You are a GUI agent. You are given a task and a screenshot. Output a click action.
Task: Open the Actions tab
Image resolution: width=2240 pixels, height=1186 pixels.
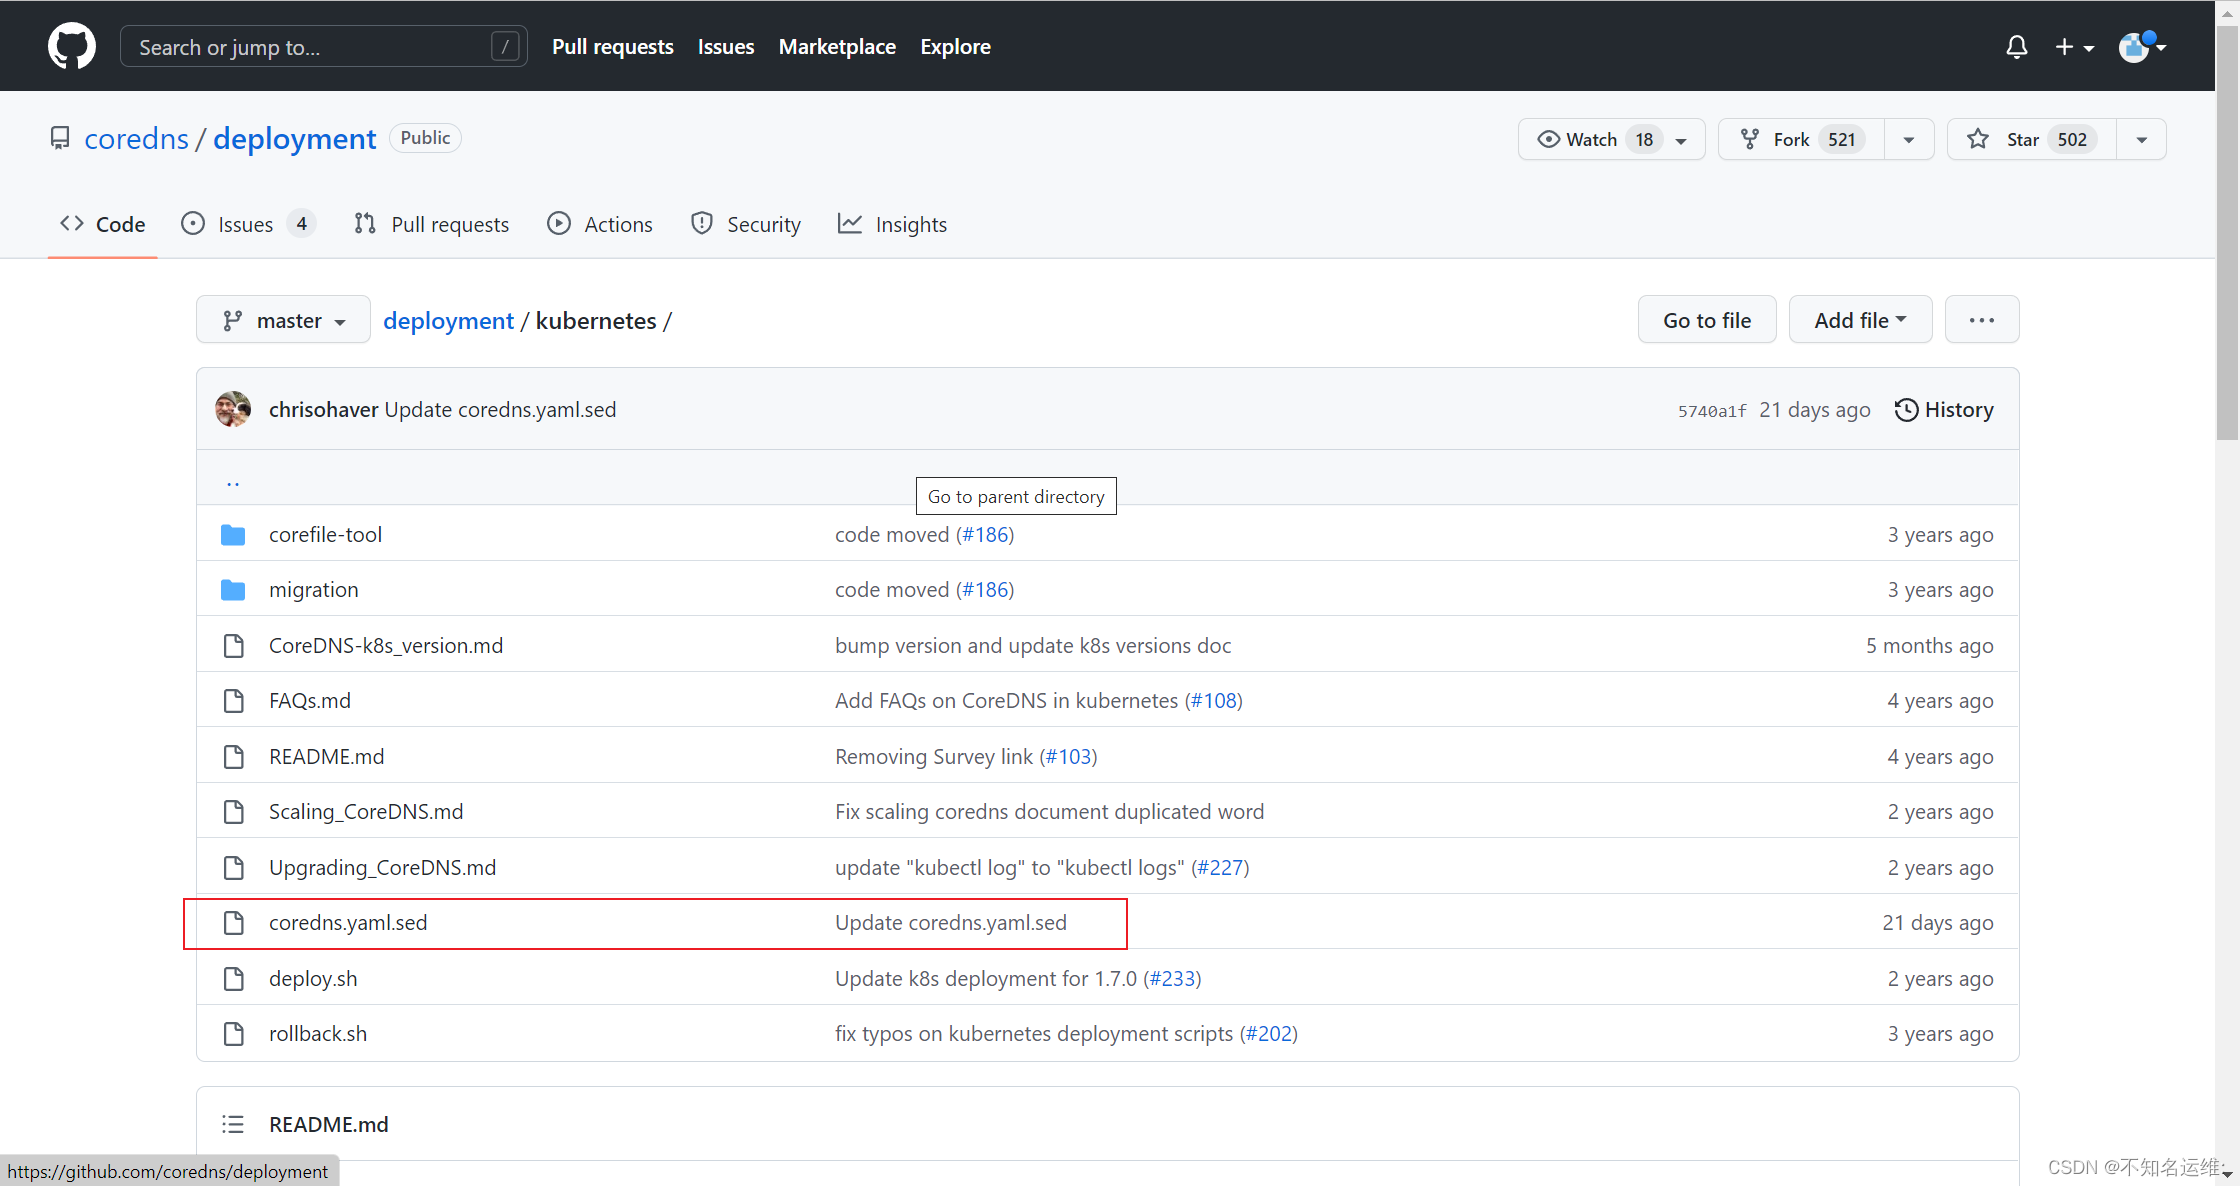coord(600,224)
